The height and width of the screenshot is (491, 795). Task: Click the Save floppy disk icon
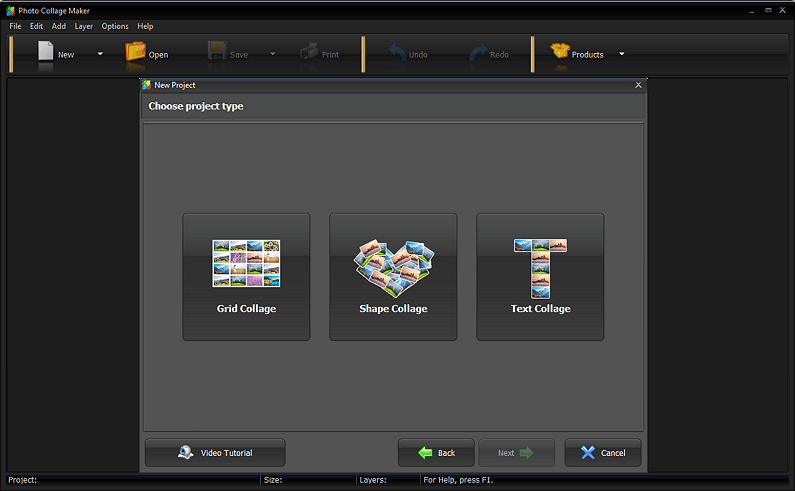(217, 51)
